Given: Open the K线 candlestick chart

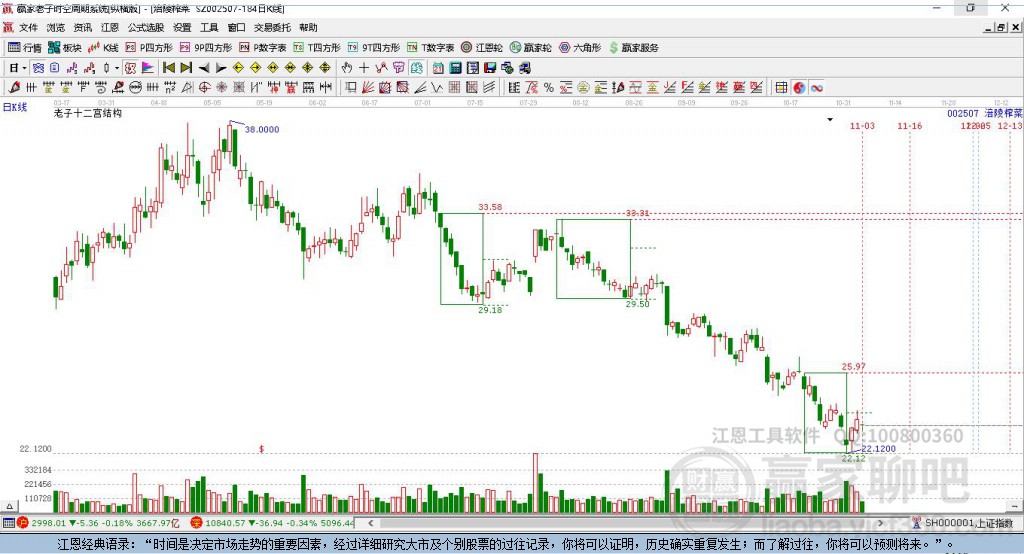Looking at the screenshot, I should 103,48.
